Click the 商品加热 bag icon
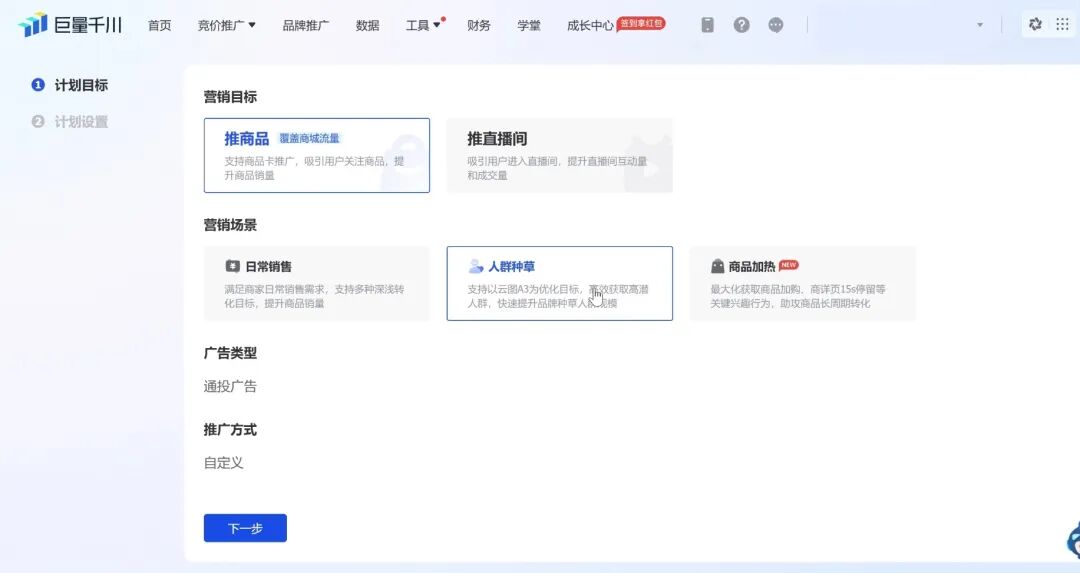1080x573 pixels. (718, 266)
